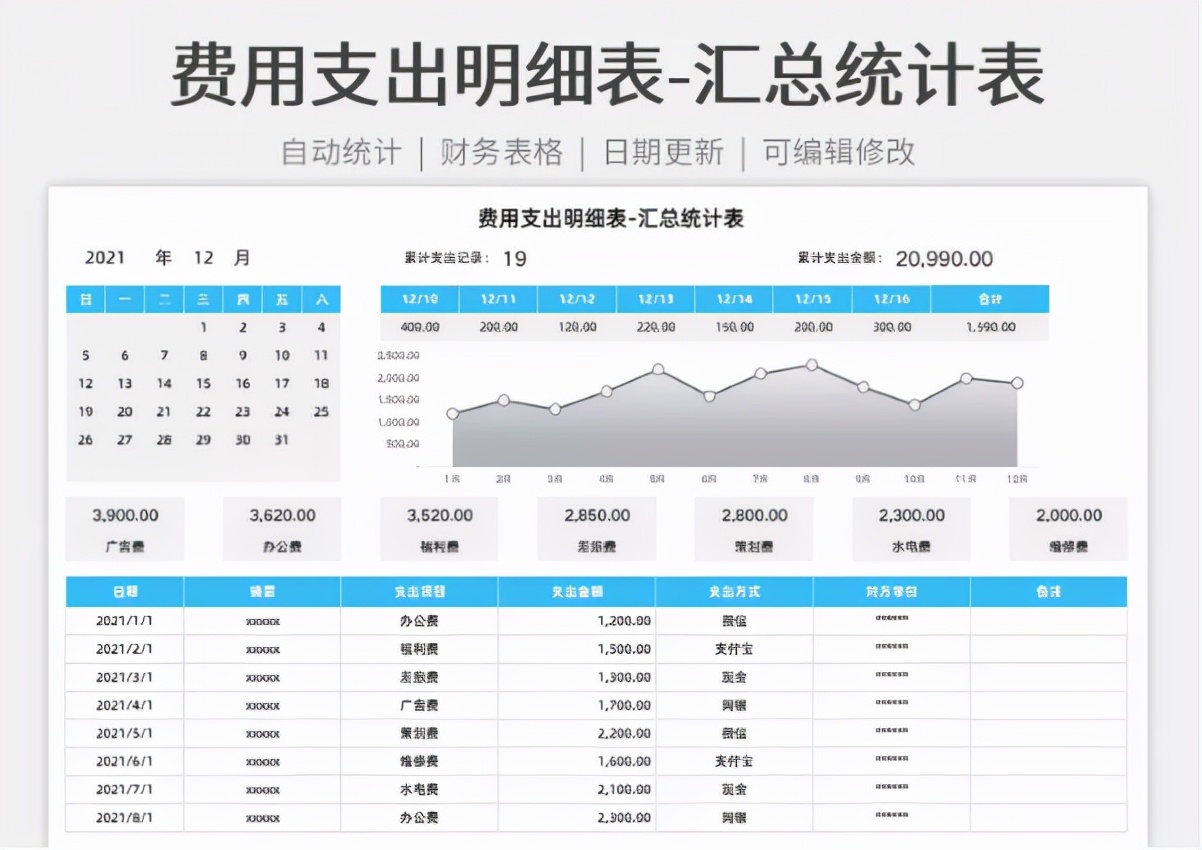This screenshot has height=850, width=1202.
Task: Click the 220.00 value under 12/13
Action: [x=656, y=327]
